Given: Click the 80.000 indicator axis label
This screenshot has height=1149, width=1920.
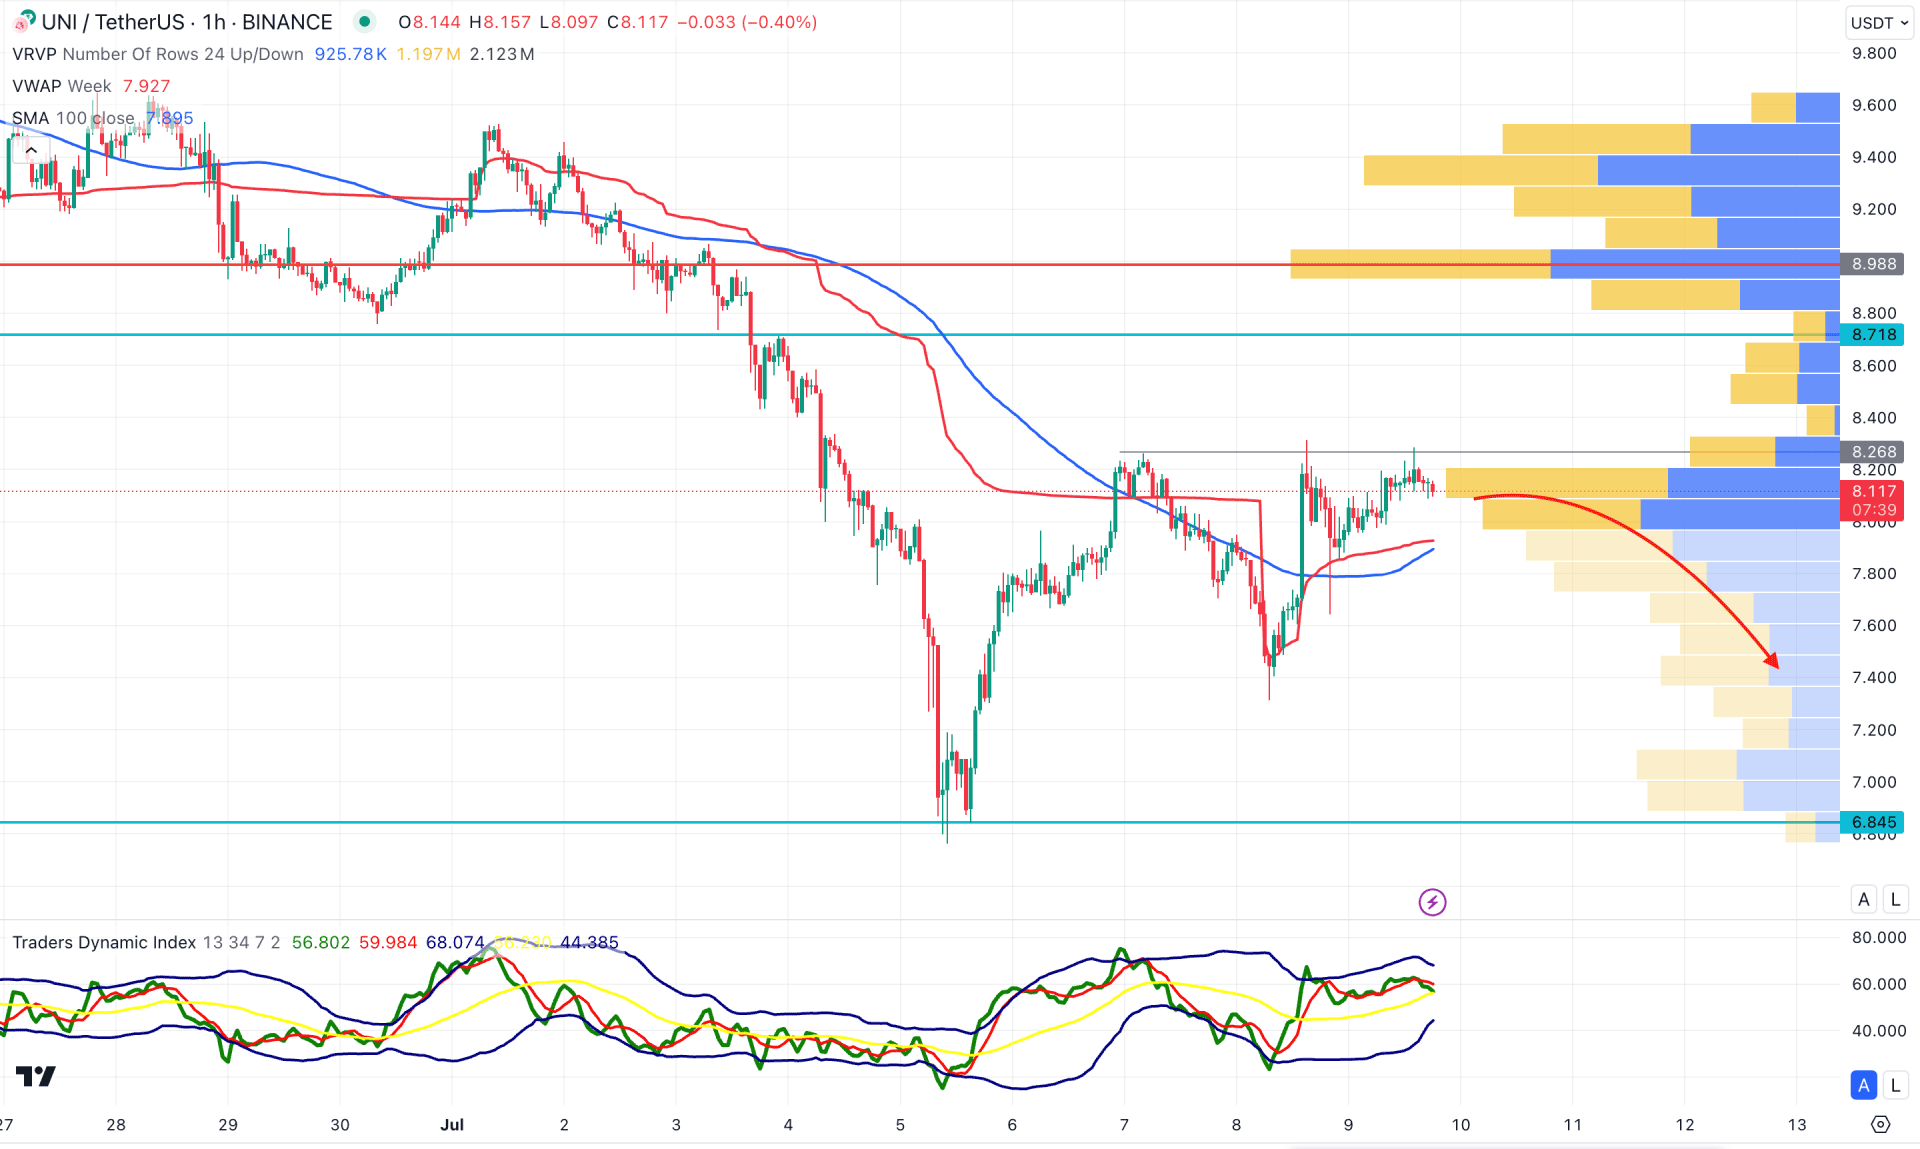Looking at the screenshot, I should (1879, 938).
